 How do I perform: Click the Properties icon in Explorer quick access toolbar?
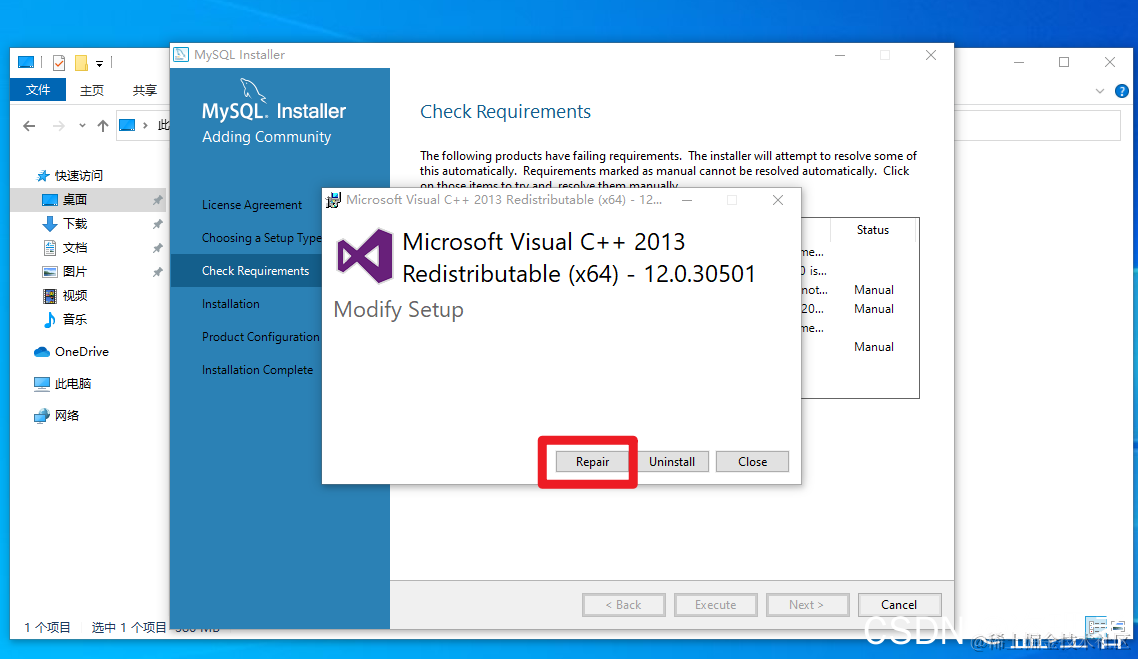60,63
